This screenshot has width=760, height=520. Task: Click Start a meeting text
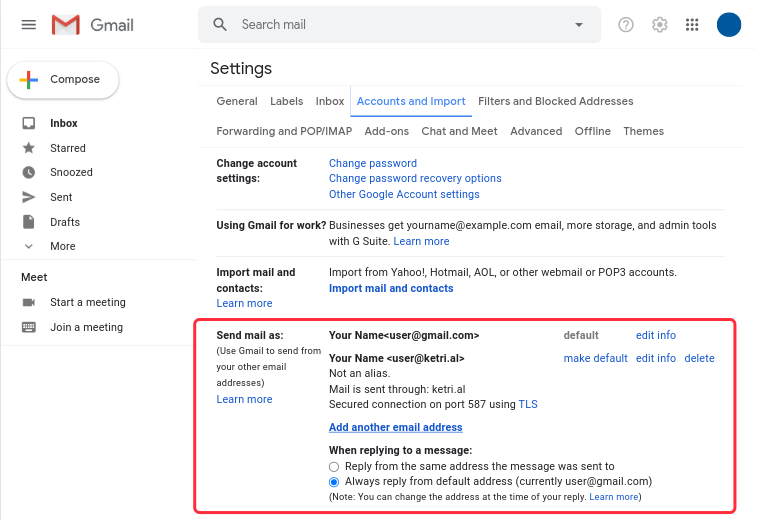pyautogui.click(x=88, y=302)
